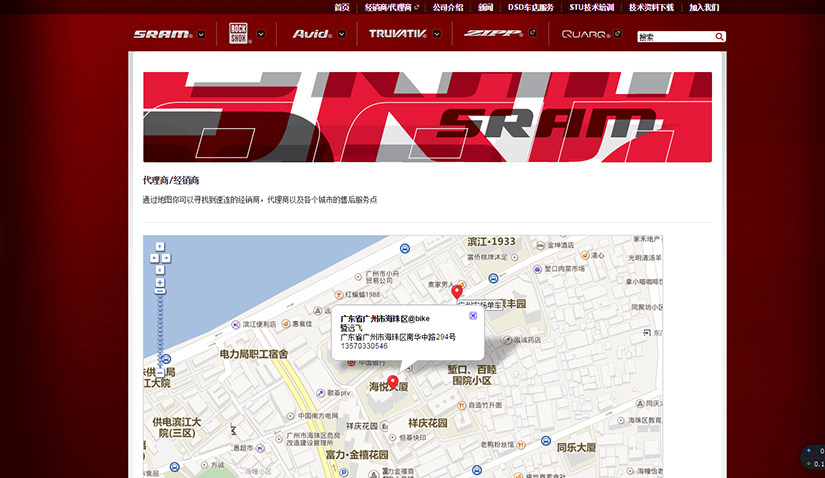The width and height of the screenshot is (825, 478).
Task: Click bus stop icon beside zoom slider
Action: [x=166, y=359]
